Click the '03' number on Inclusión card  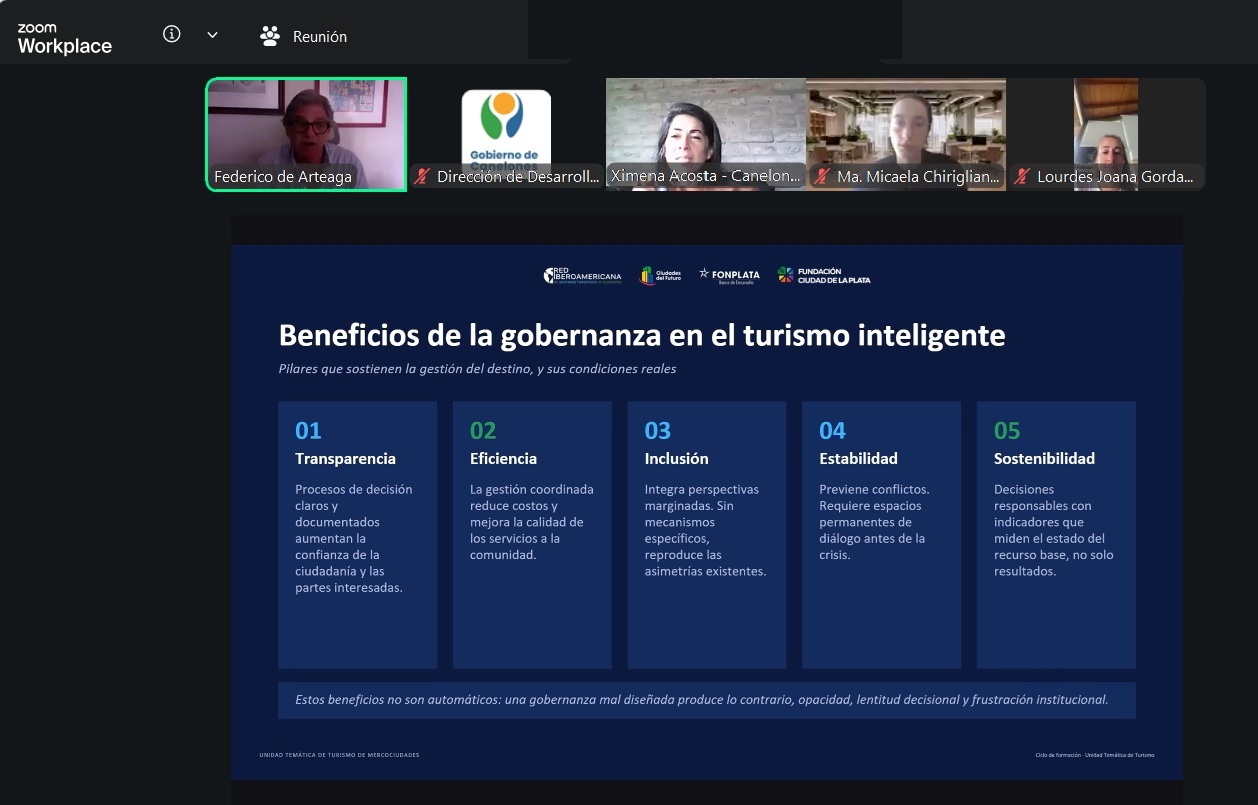[657, 431]
